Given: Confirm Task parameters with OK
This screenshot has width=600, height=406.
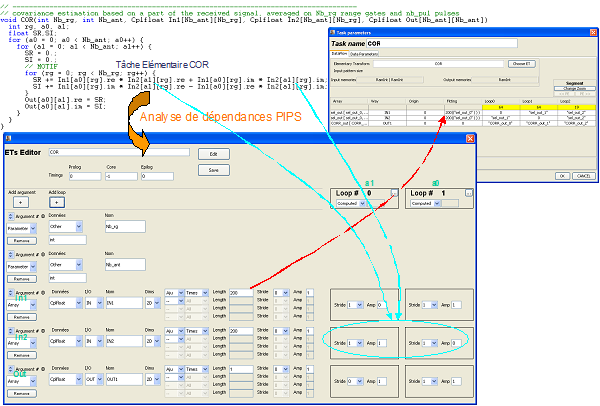Looking at the screenshot, I should (x=561, y=175).
